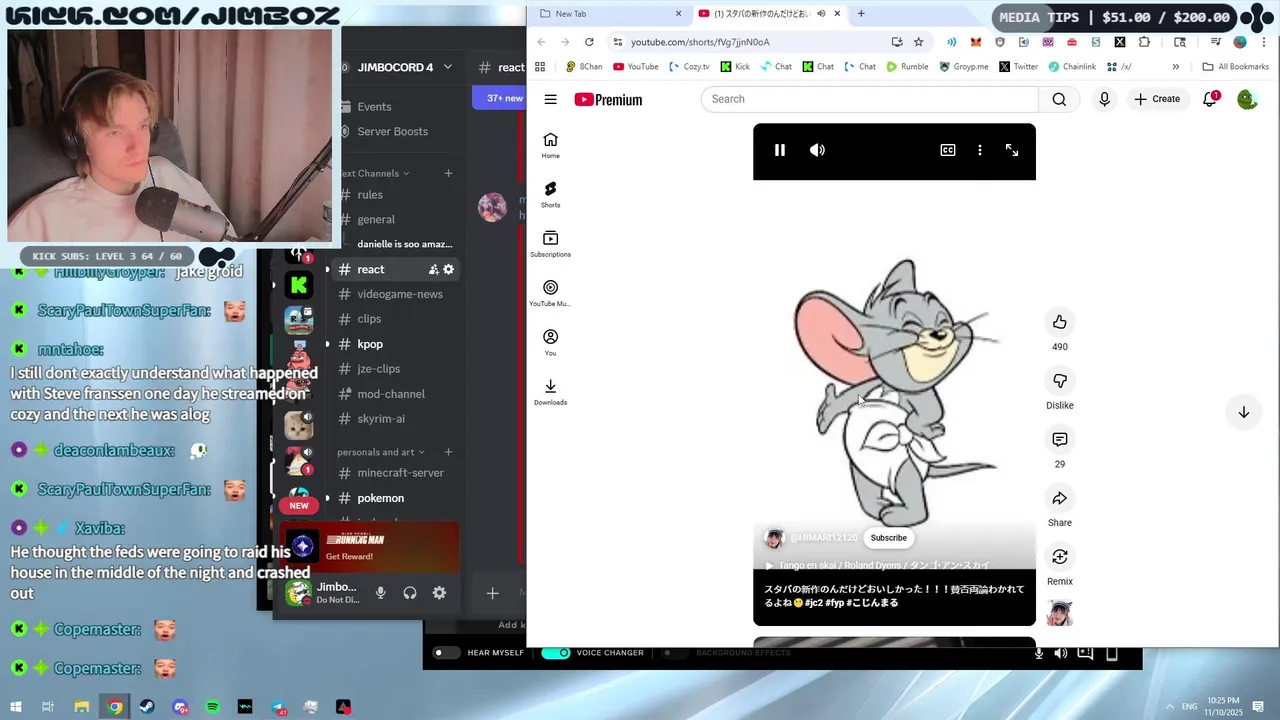Viewport: 1280px width, 720px height.
Task: Go to YouTube Home in sidebar
Action: 550,146
